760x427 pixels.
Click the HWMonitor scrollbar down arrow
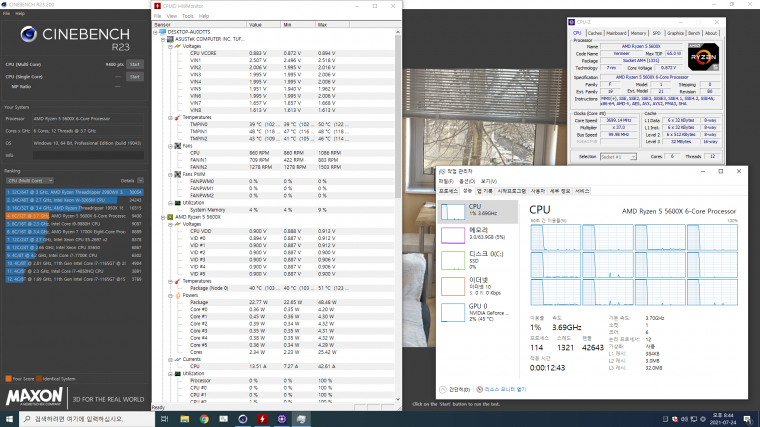[398, 399]
